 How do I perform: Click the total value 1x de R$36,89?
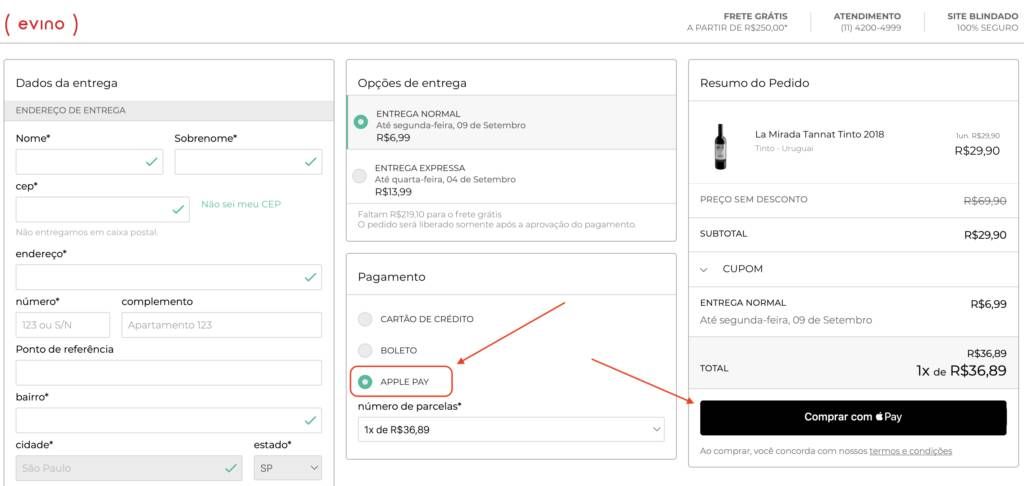(x=961, y=371)
